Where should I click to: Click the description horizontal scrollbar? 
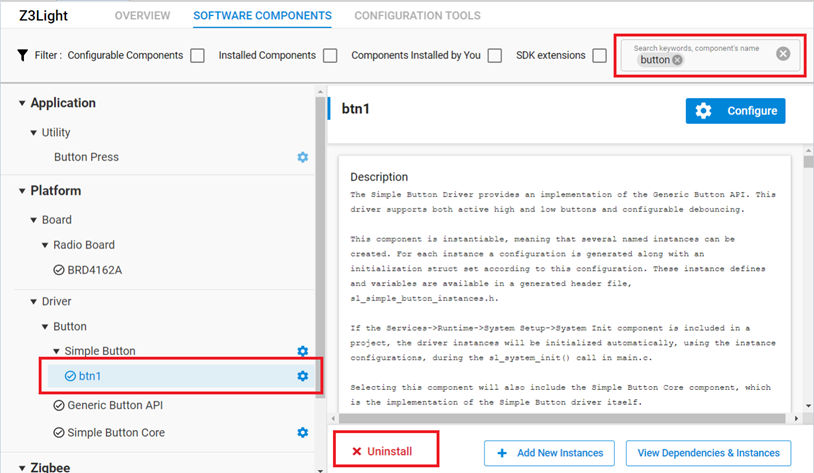click(562, 418)
